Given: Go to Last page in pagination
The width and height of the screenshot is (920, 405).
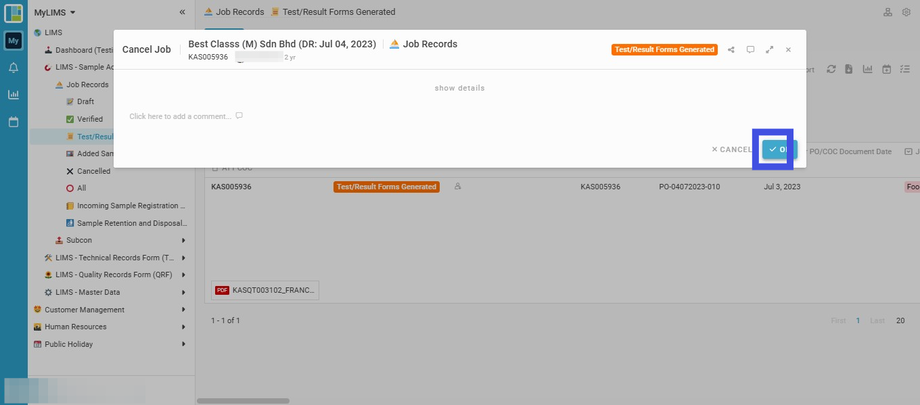Looking at the screenshot, I should tap(877, 320).
